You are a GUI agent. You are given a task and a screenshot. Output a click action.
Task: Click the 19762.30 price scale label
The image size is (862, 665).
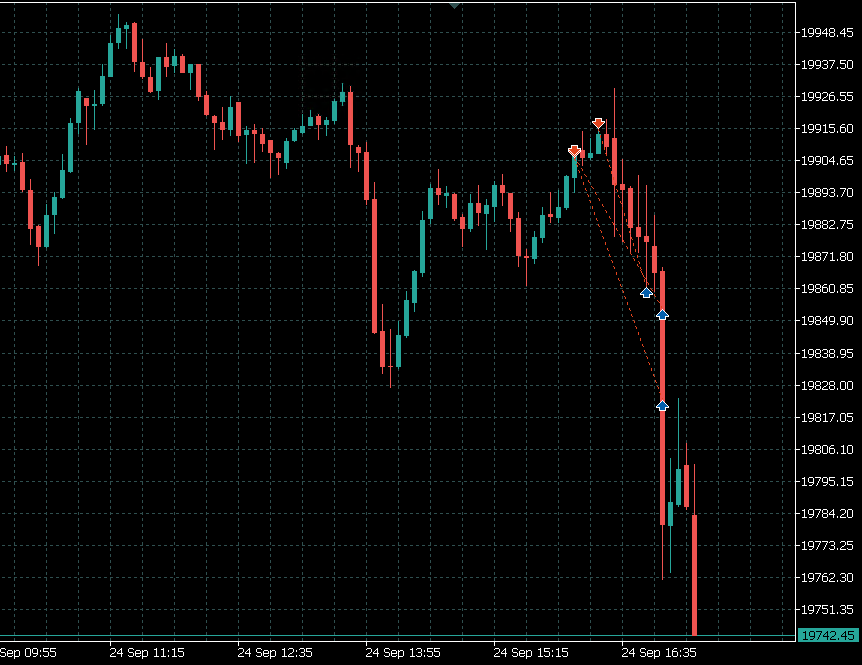827,577
